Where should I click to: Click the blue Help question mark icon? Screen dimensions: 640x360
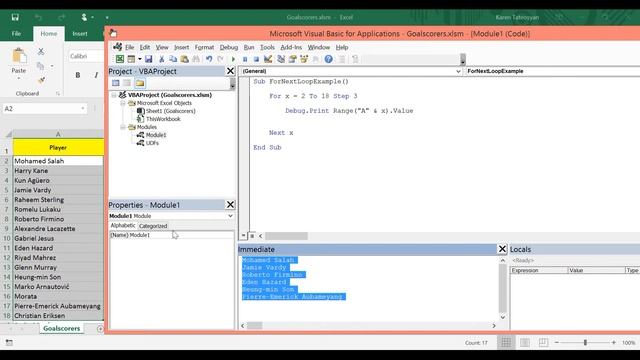point(329,59)
